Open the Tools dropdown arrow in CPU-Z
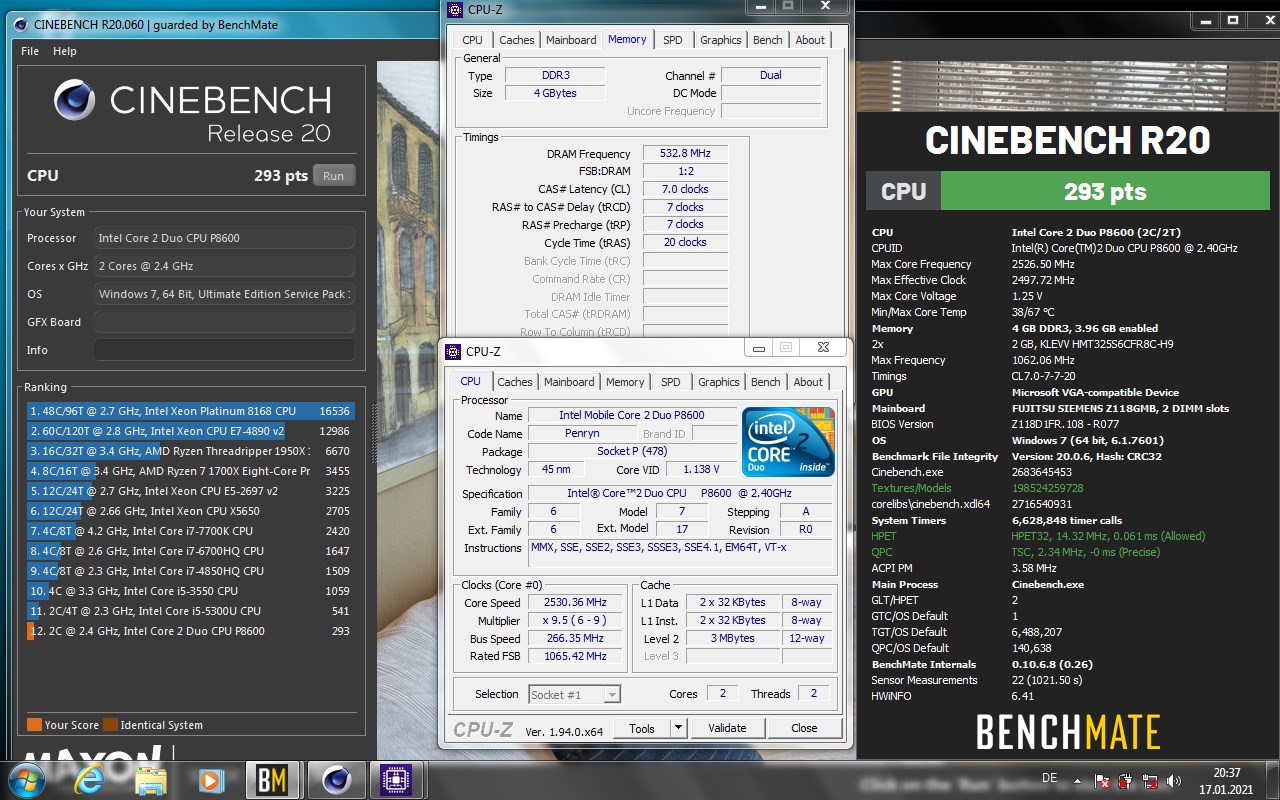Screen dimensions: 1280x800 pyautogui.click(x=678, y=728)
